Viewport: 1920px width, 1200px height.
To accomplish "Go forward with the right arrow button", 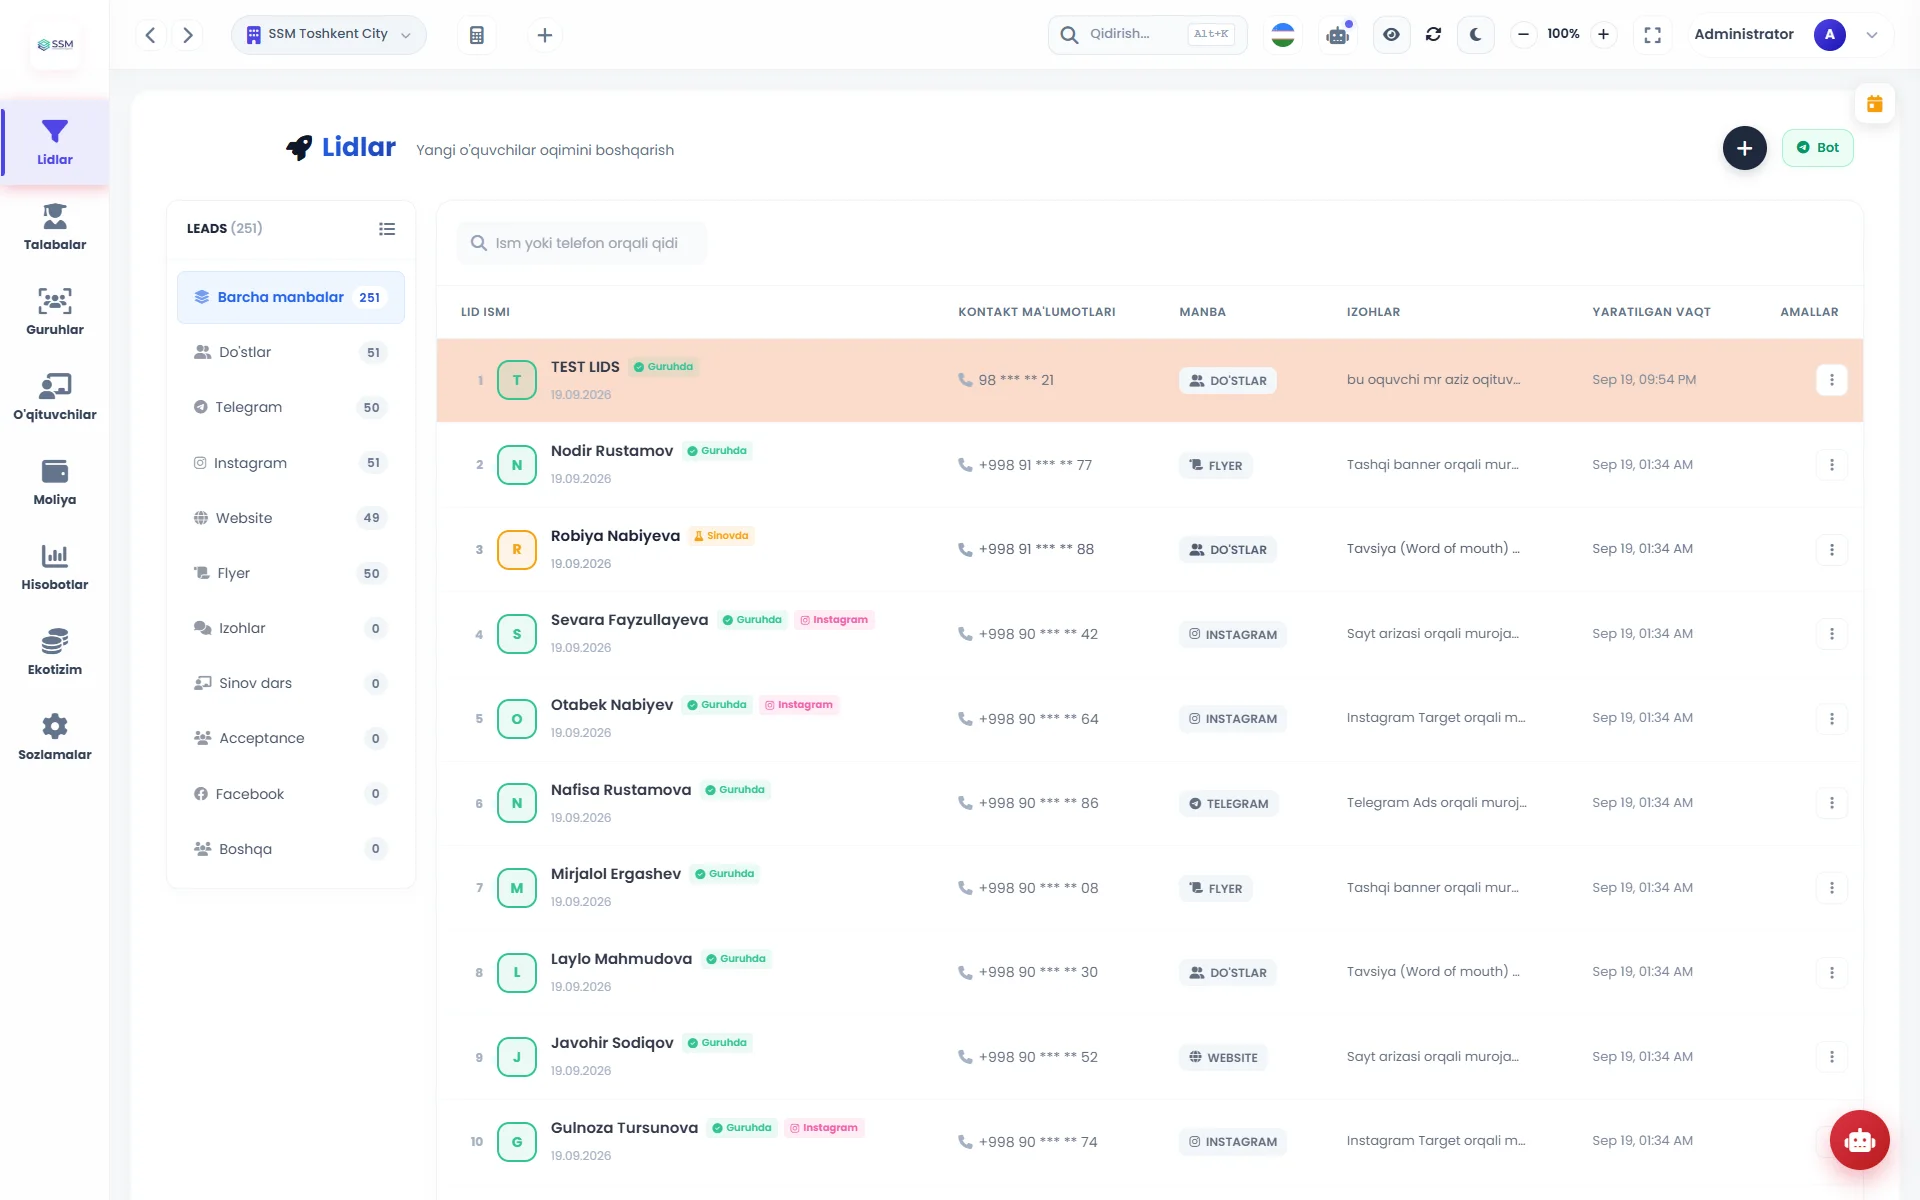I will (x=188, y=35).
